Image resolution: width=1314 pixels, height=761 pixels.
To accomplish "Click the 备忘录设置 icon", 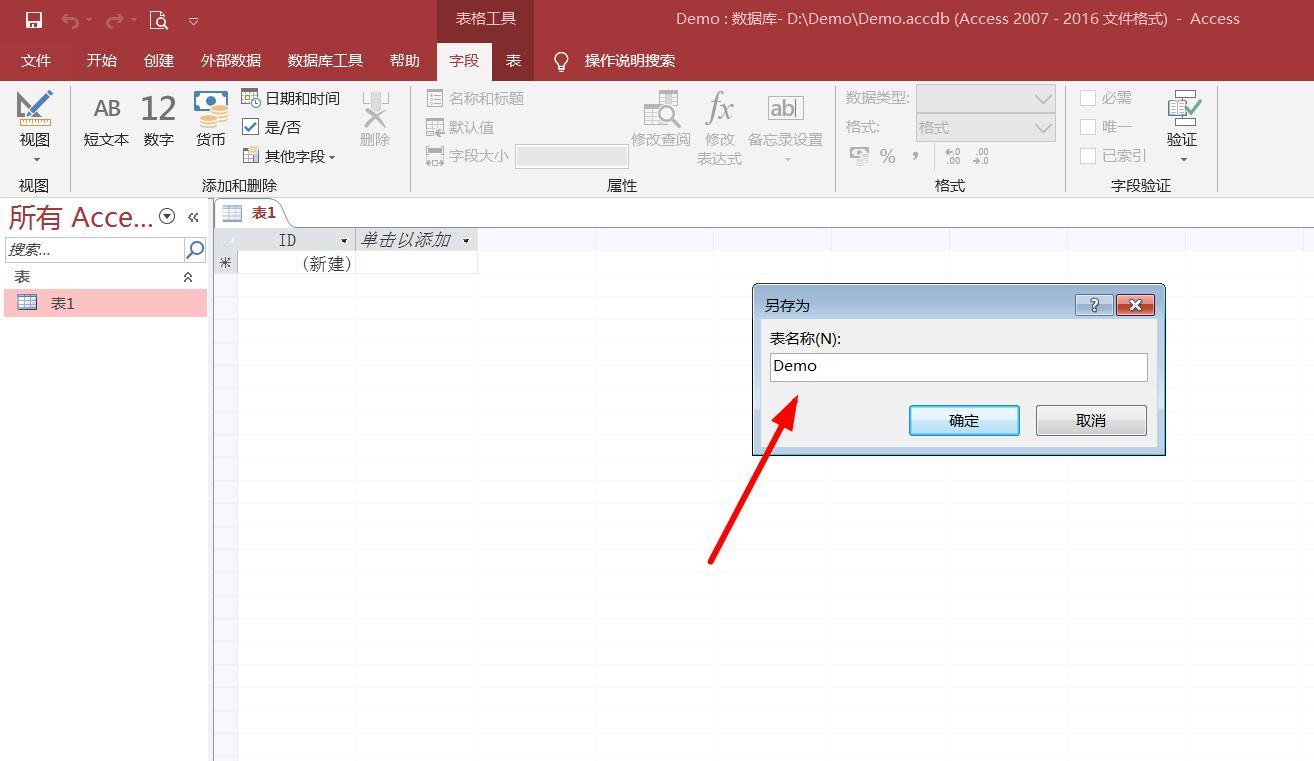I will click(784, 120).
